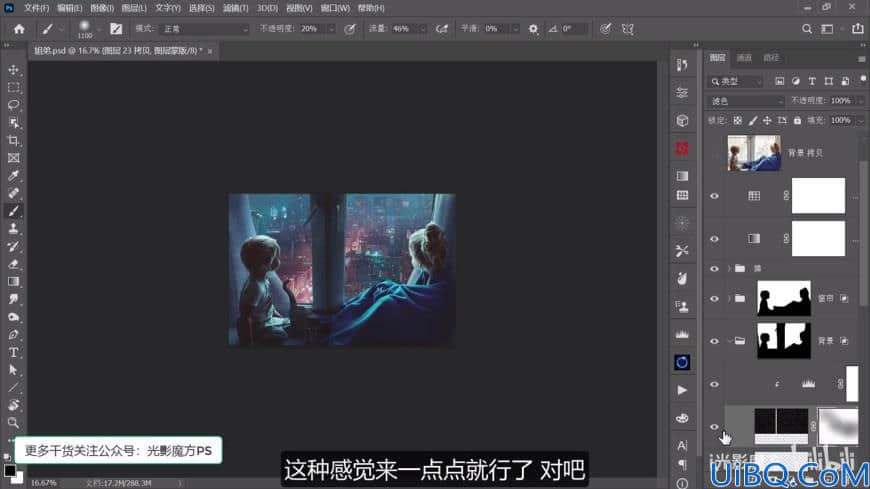Select the Object Selection tool

pyautogui.click(x=13, y=123)
